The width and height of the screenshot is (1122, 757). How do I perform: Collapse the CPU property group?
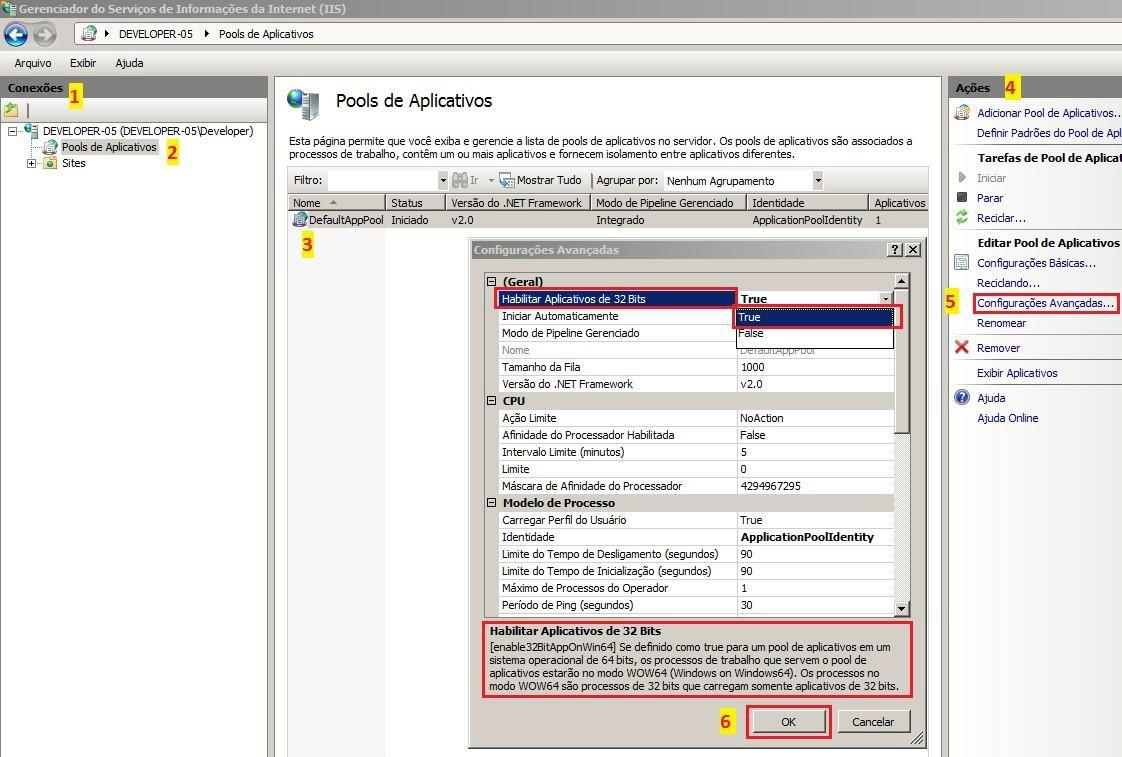(492, 401)
